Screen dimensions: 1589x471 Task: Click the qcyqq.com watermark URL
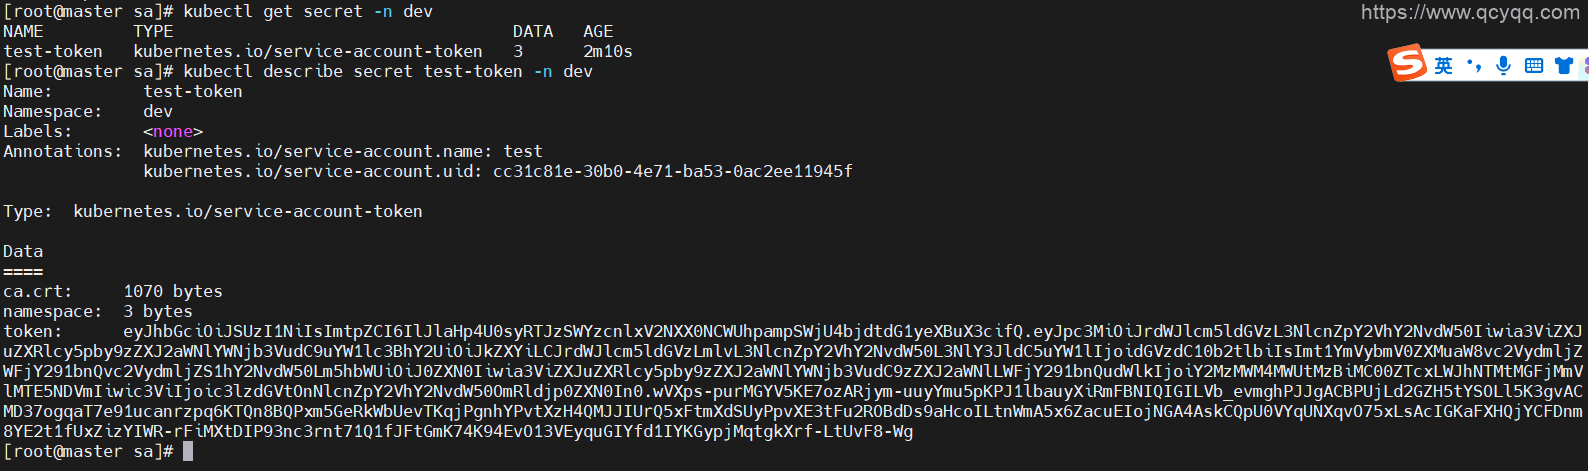point(1470,13)
